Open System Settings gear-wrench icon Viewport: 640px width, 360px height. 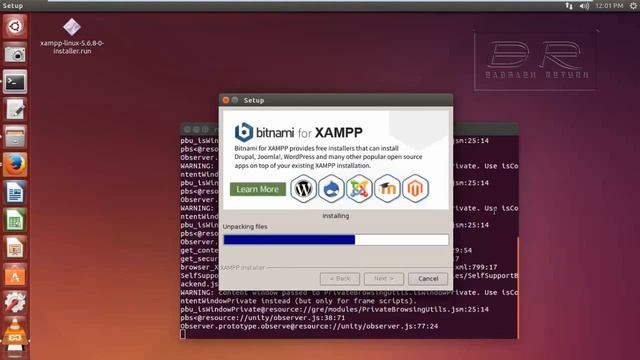(x=15, y=303)
